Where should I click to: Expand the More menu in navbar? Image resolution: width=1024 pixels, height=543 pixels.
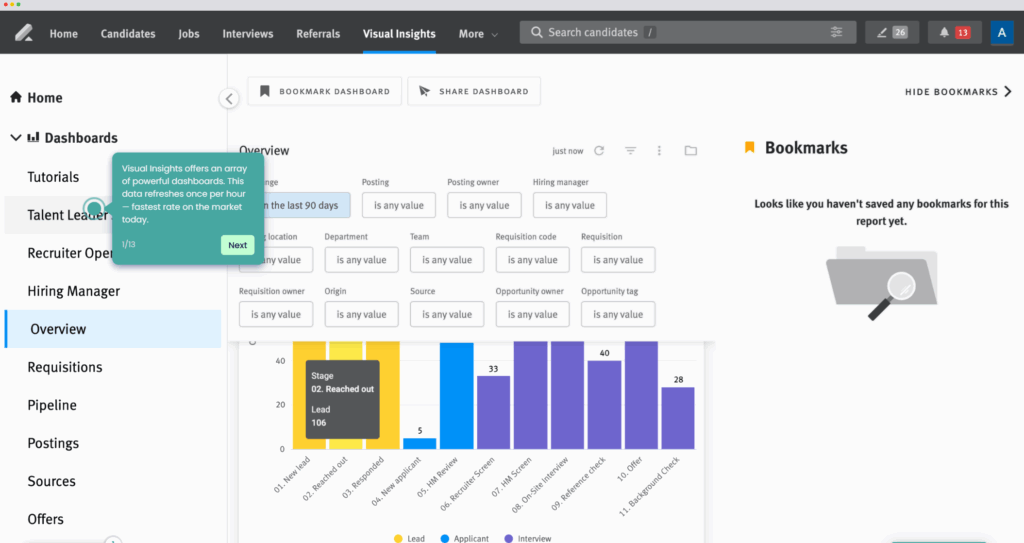click(478, 33)
